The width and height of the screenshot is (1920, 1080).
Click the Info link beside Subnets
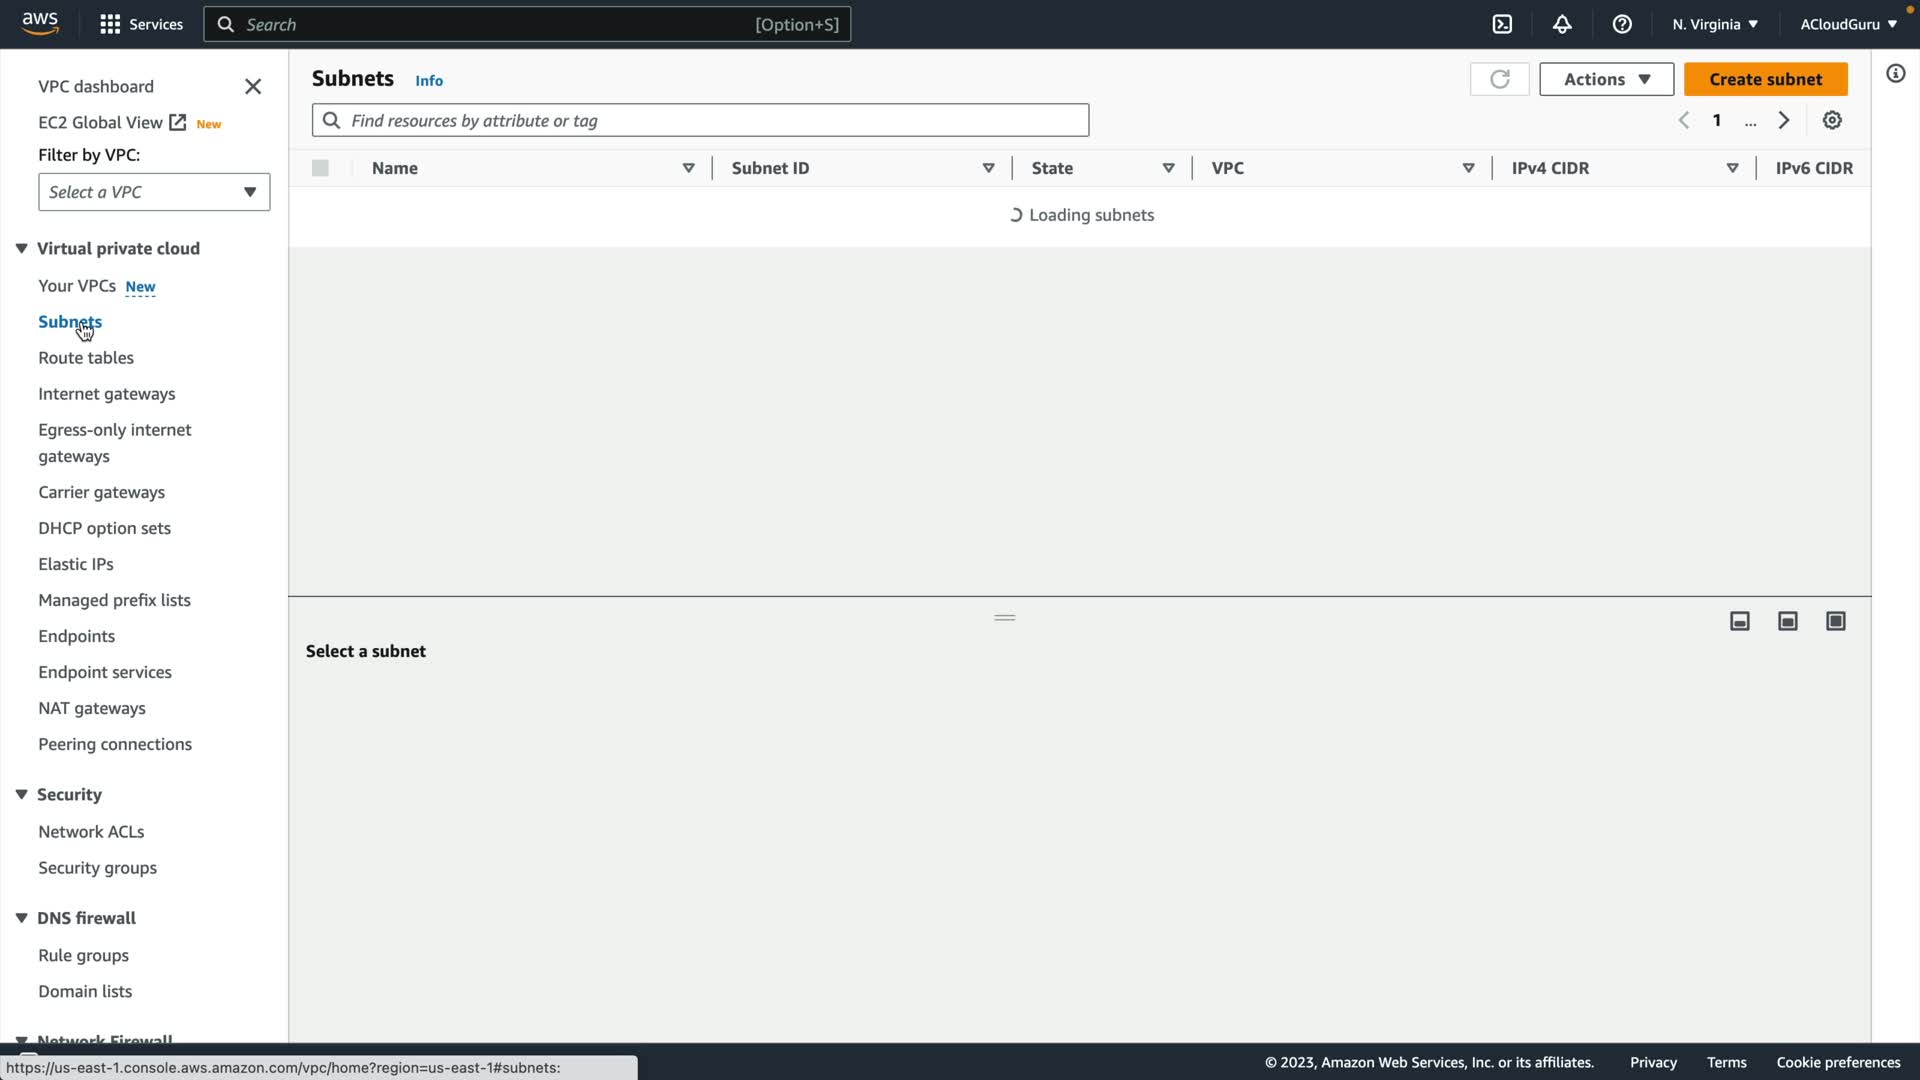429,80
